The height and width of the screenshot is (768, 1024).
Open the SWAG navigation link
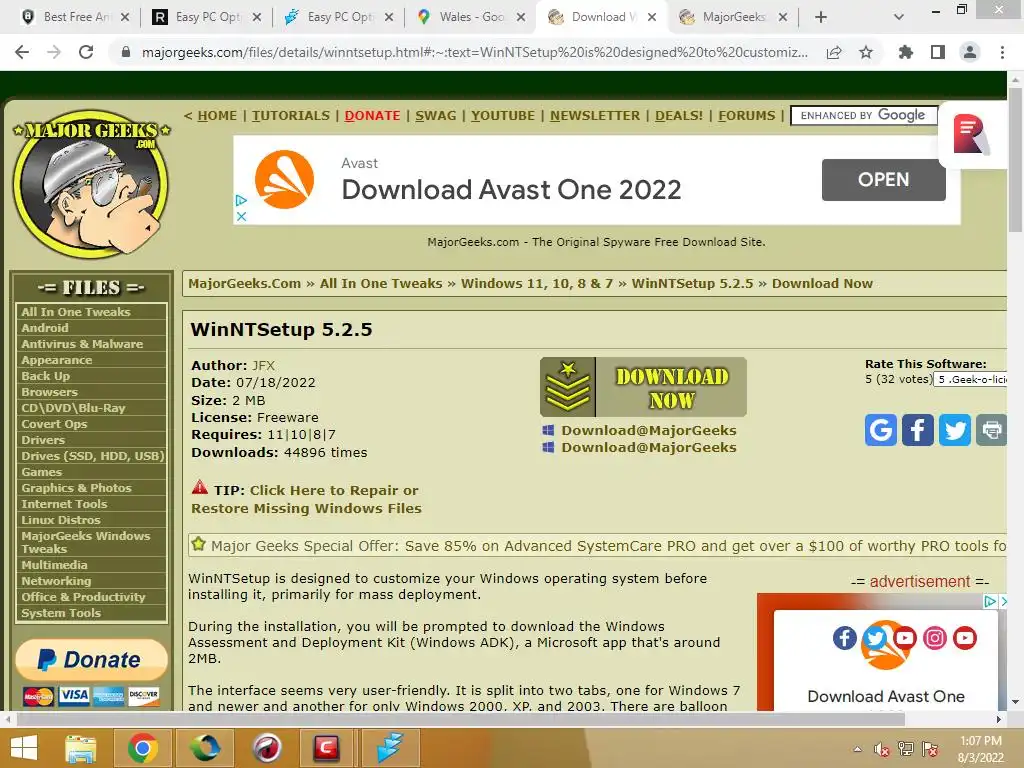pyautogui.click(x=436, y=116)
